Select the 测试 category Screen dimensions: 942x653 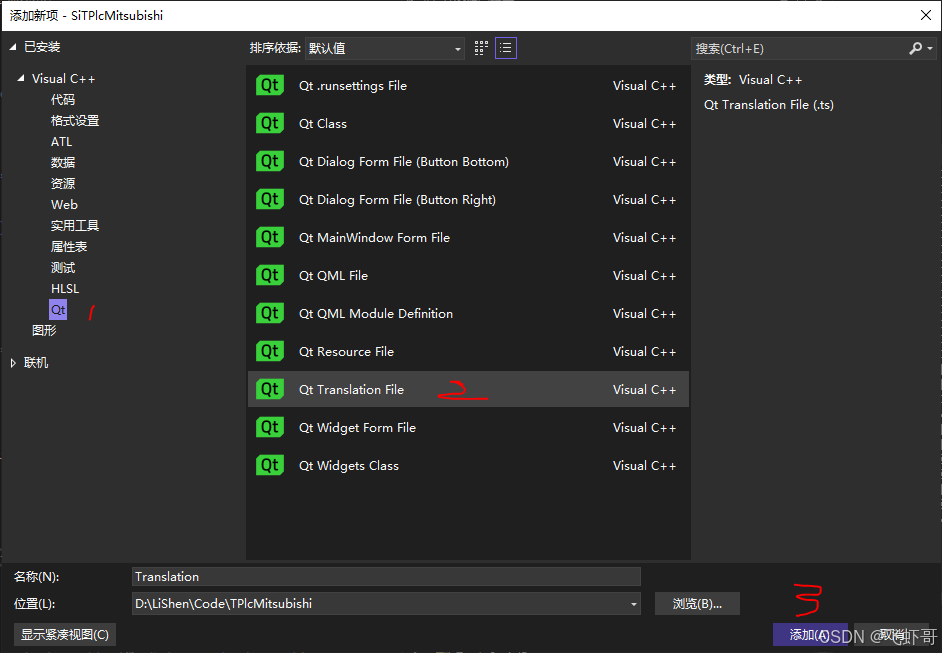63,268
